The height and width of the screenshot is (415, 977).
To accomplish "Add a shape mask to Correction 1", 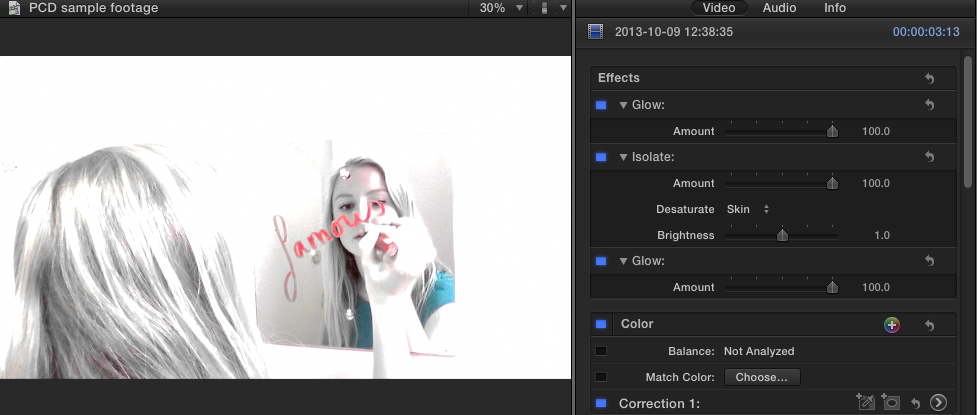I will pyautogui.click(x=891, y=403).
